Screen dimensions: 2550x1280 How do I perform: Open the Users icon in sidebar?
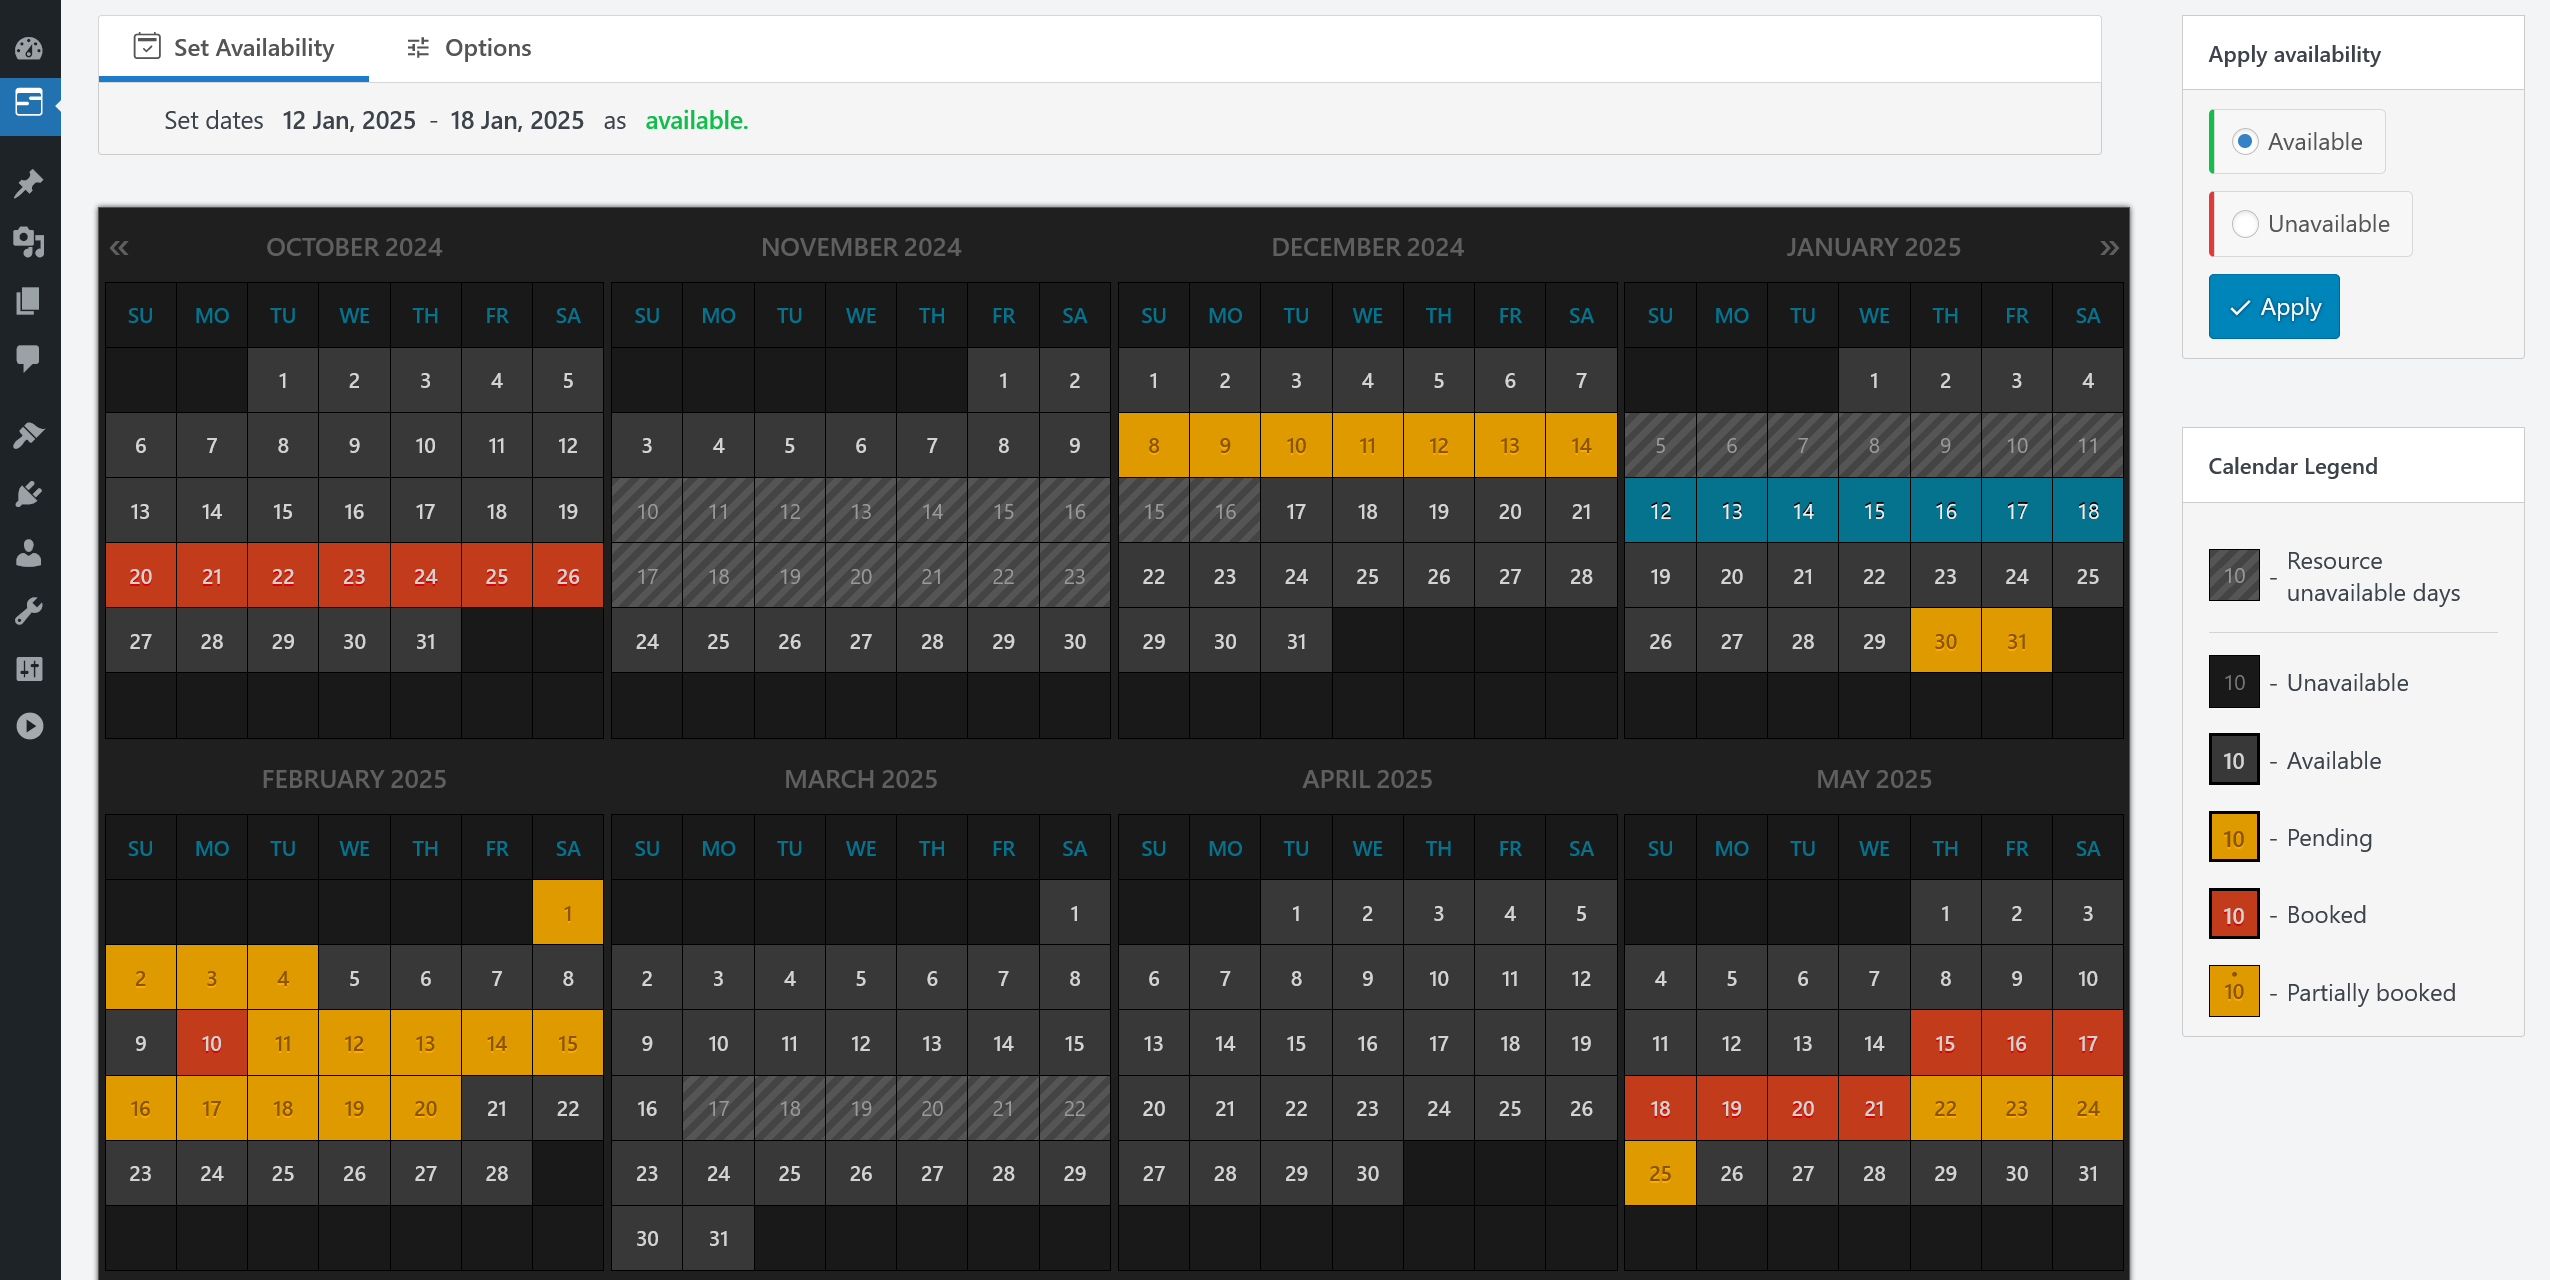coord(30,555)
